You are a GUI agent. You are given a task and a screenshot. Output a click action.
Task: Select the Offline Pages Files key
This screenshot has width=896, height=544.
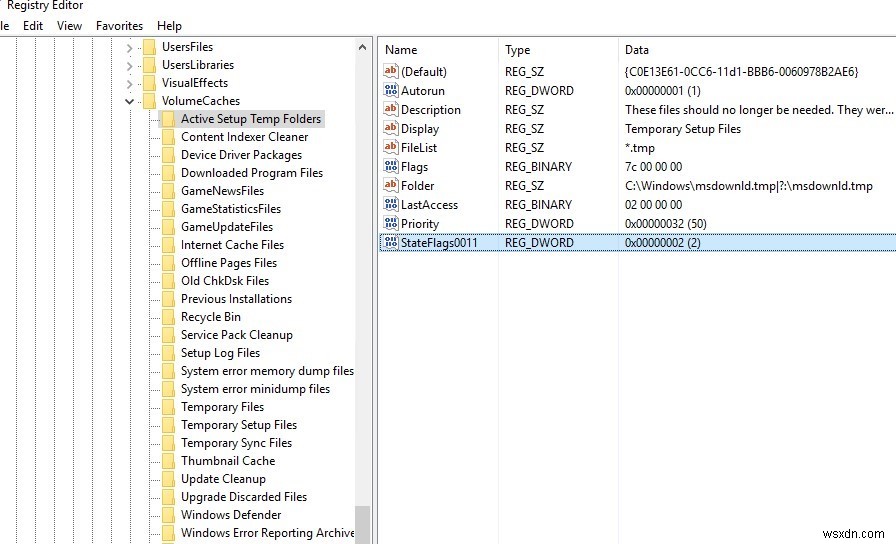pyautogui.click(x=229, y=263)
